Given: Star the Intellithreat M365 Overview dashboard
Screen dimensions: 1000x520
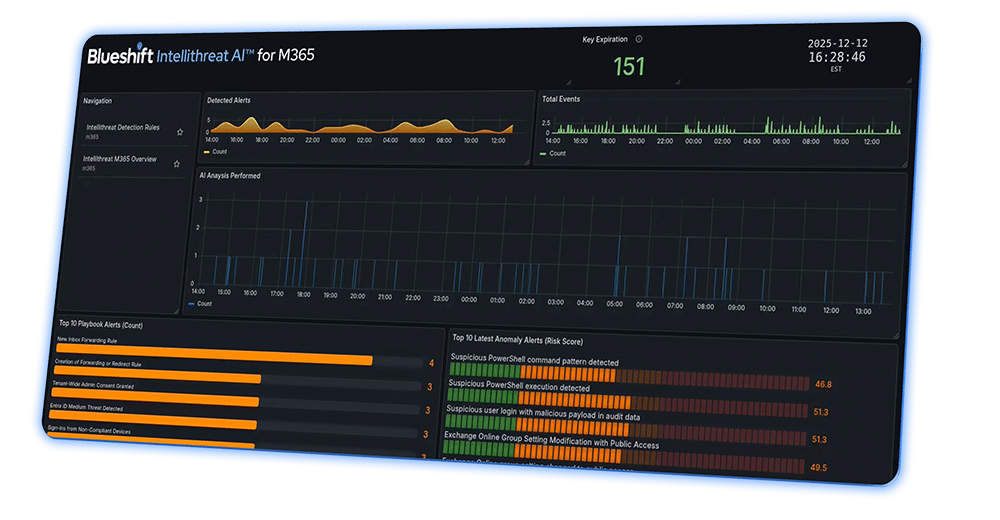Looking at the screenshot, I should tap(177, 163).
